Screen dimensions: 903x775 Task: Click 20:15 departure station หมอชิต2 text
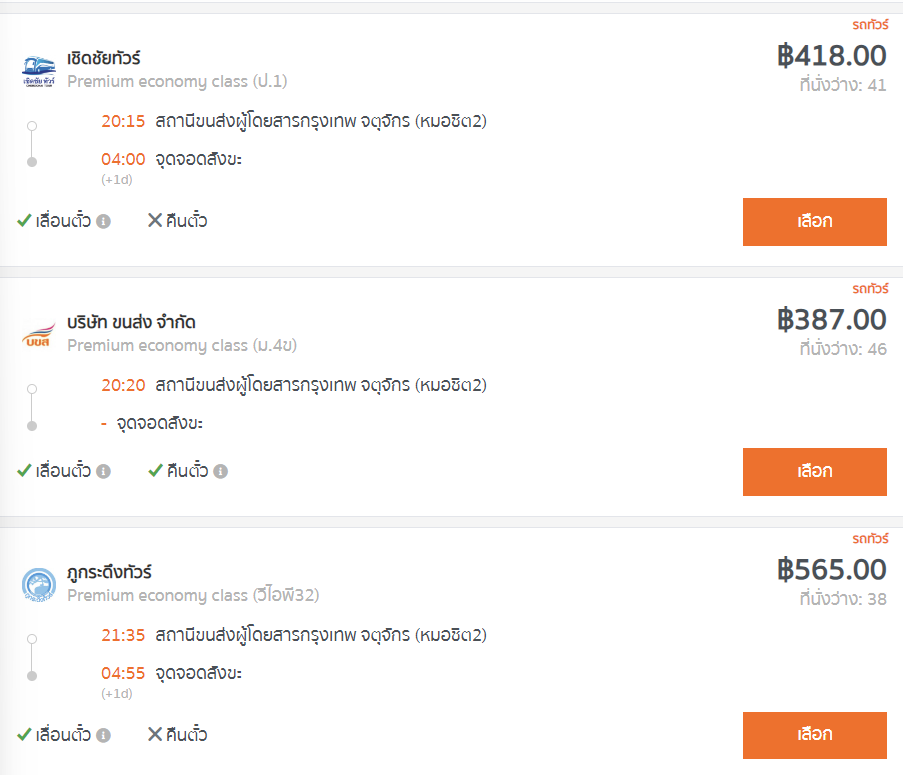(x=321, y=121)
